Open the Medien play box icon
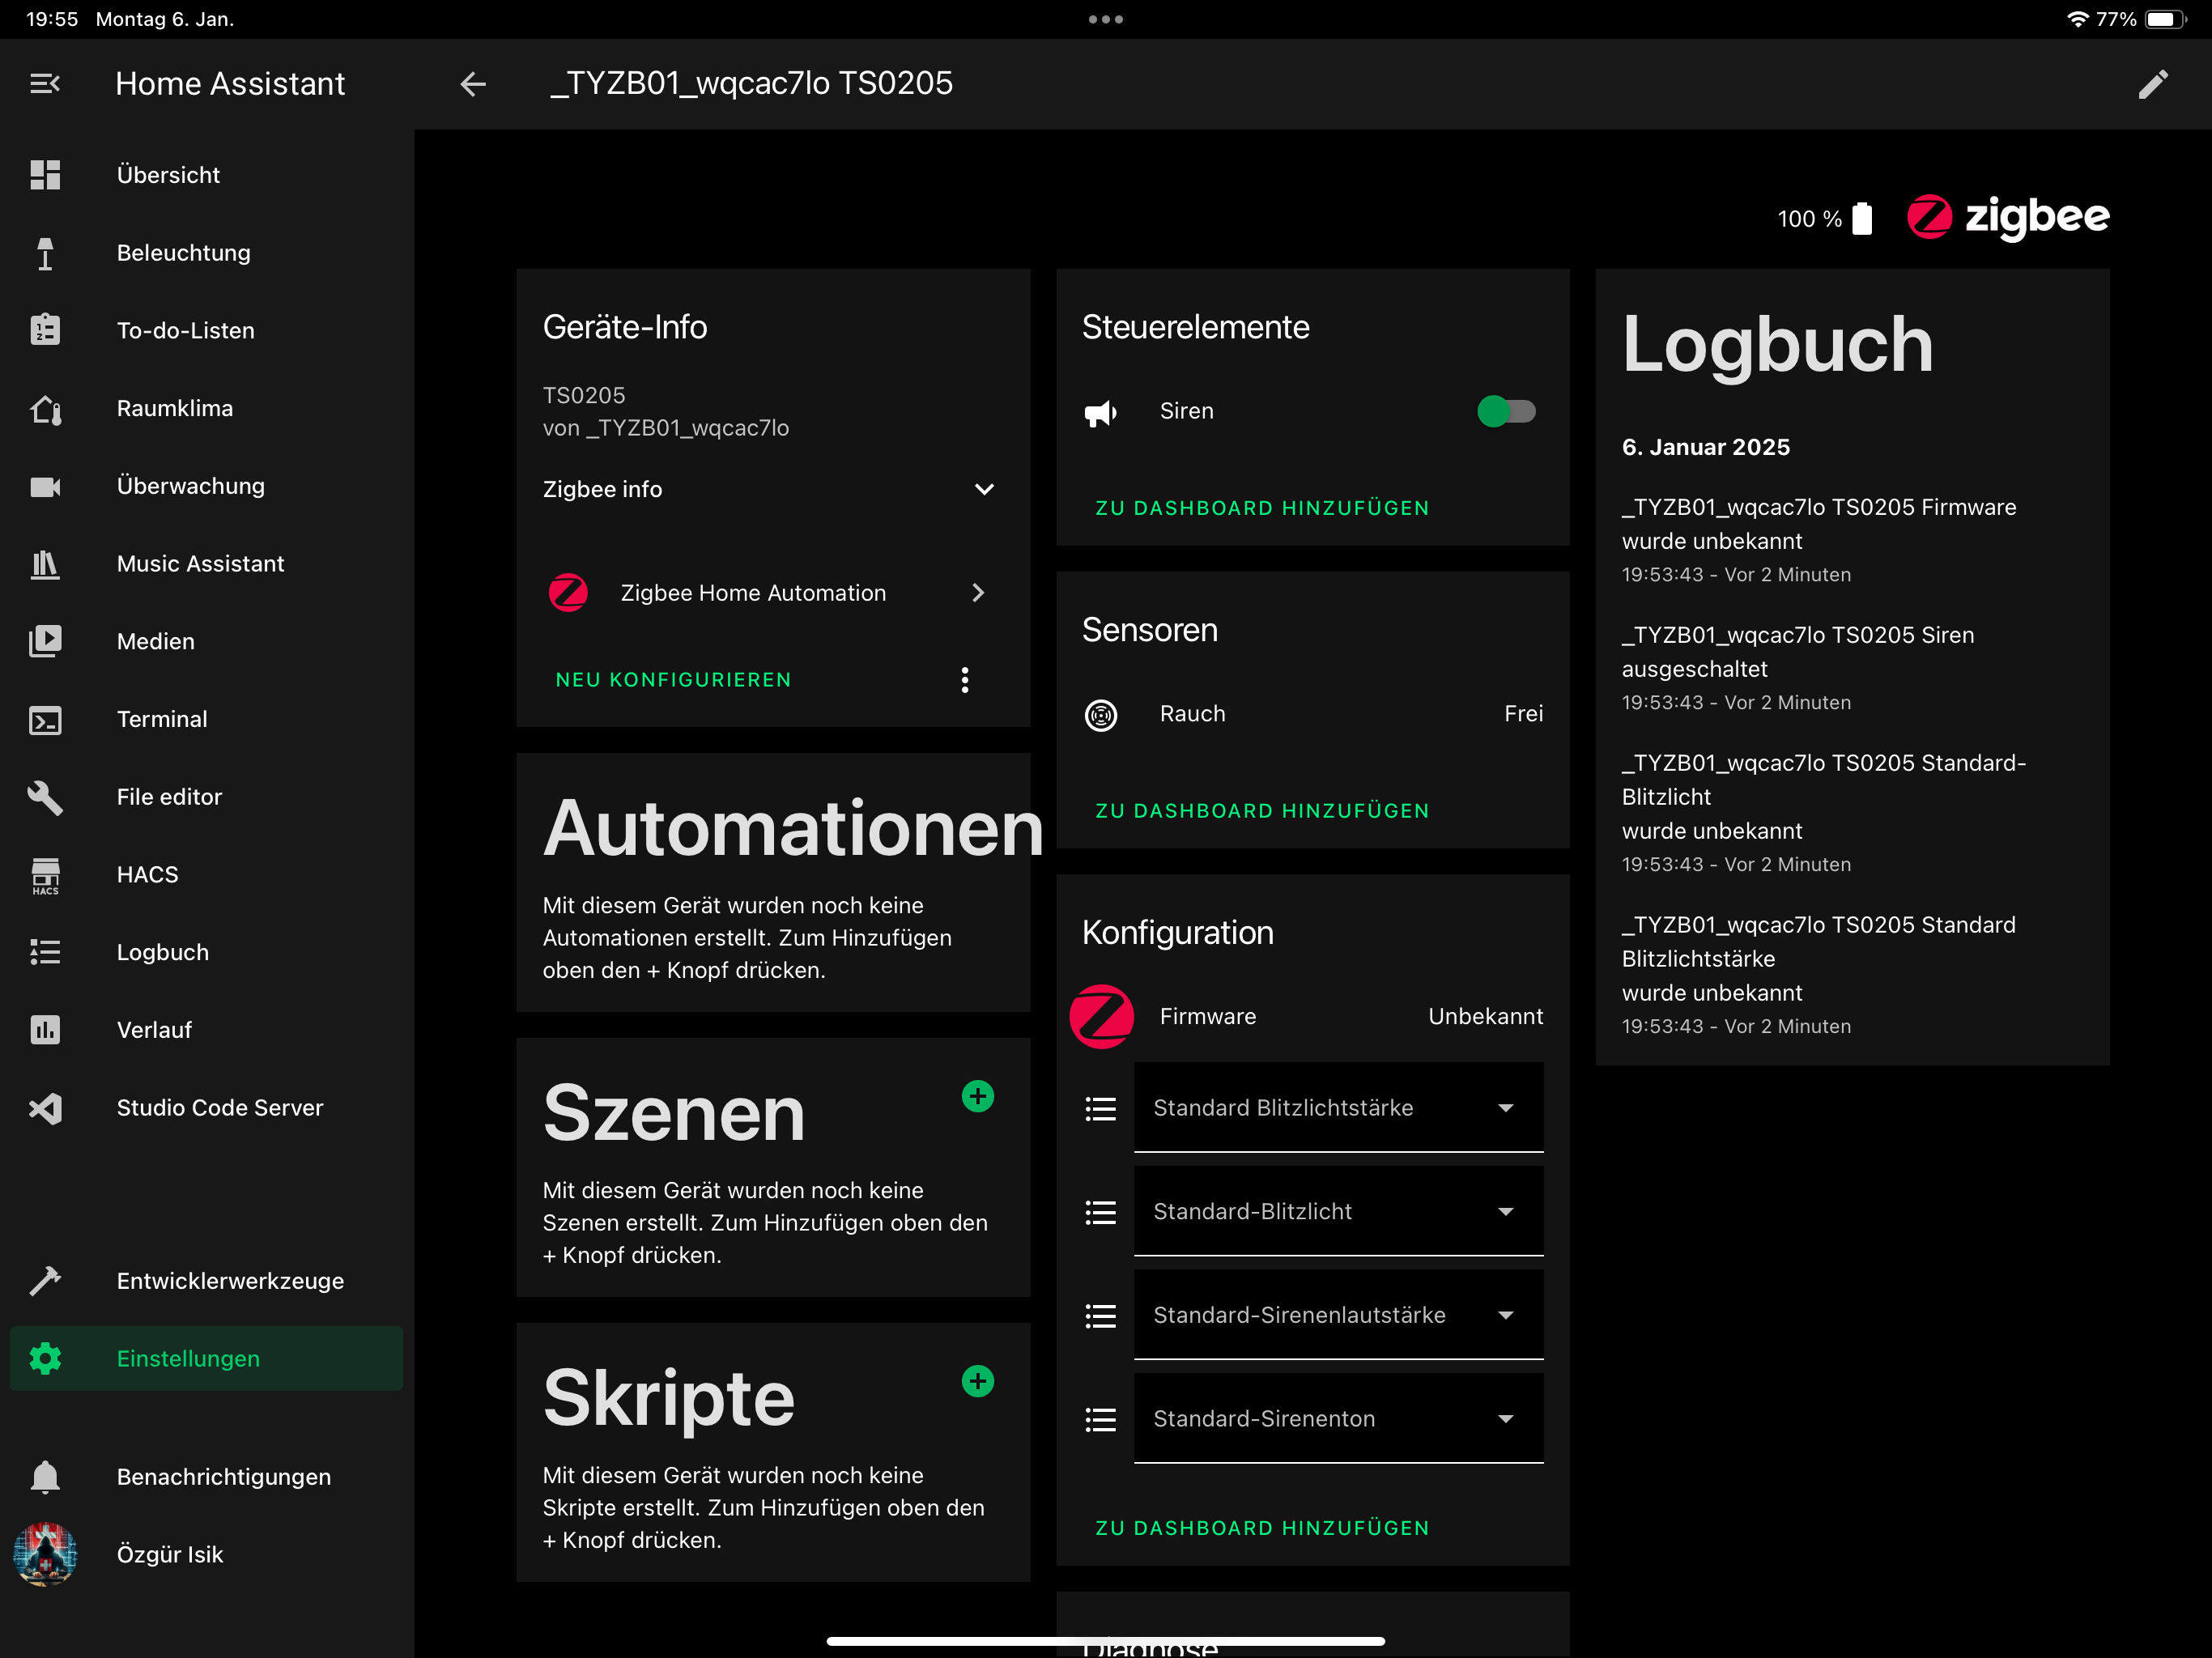This screenshot has width=2212, height=1658. [45, 641]
